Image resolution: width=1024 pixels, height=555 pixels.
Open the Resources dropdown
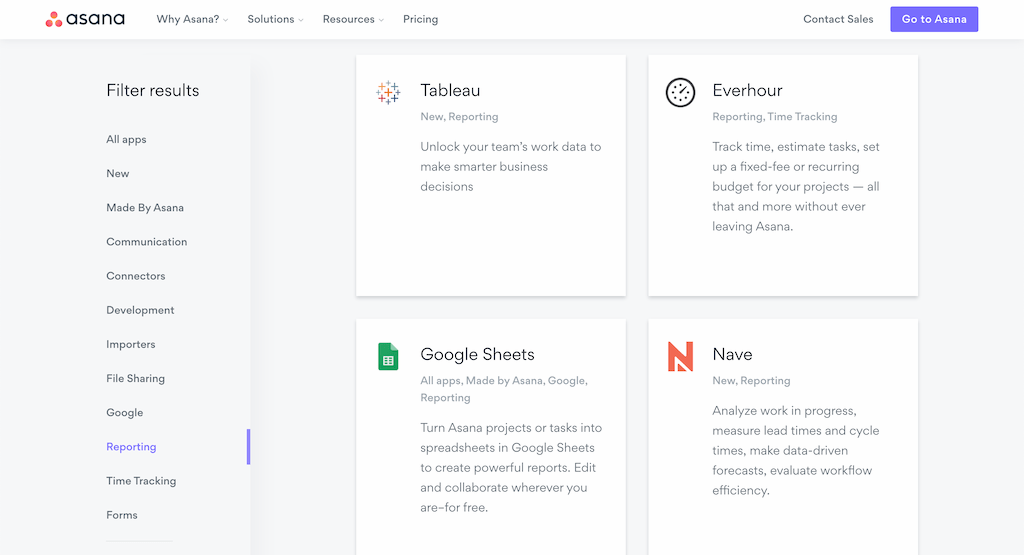click(x=353, y=19)
